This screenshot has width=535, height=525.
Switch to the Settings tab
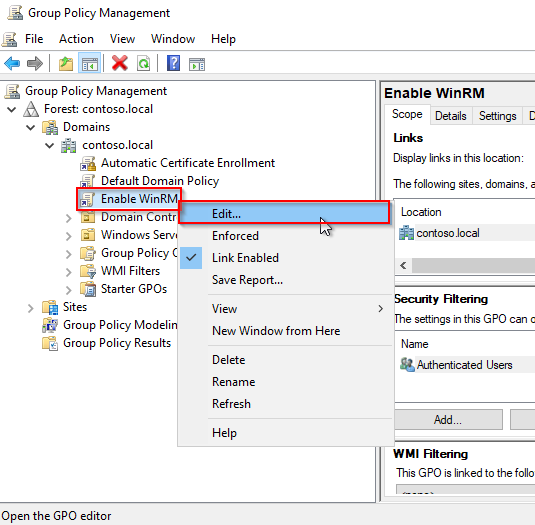coord(497,116)
